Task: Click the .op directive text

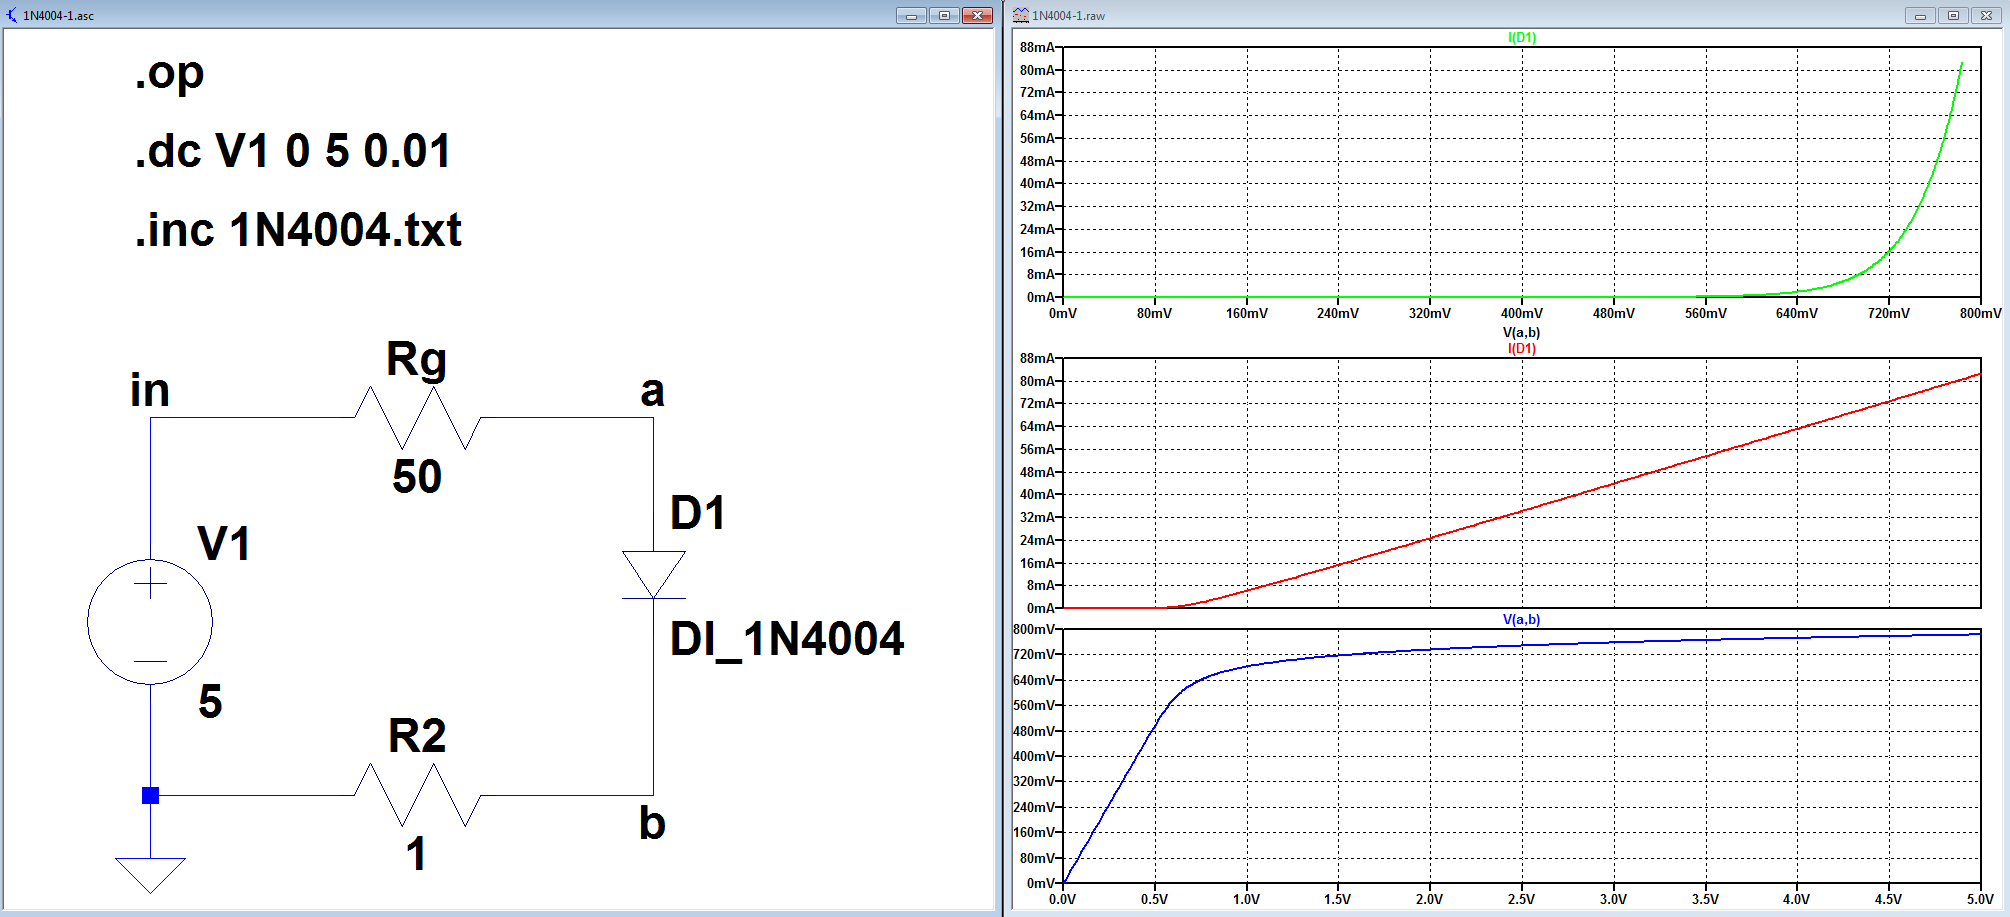Action: pos(169,75)
